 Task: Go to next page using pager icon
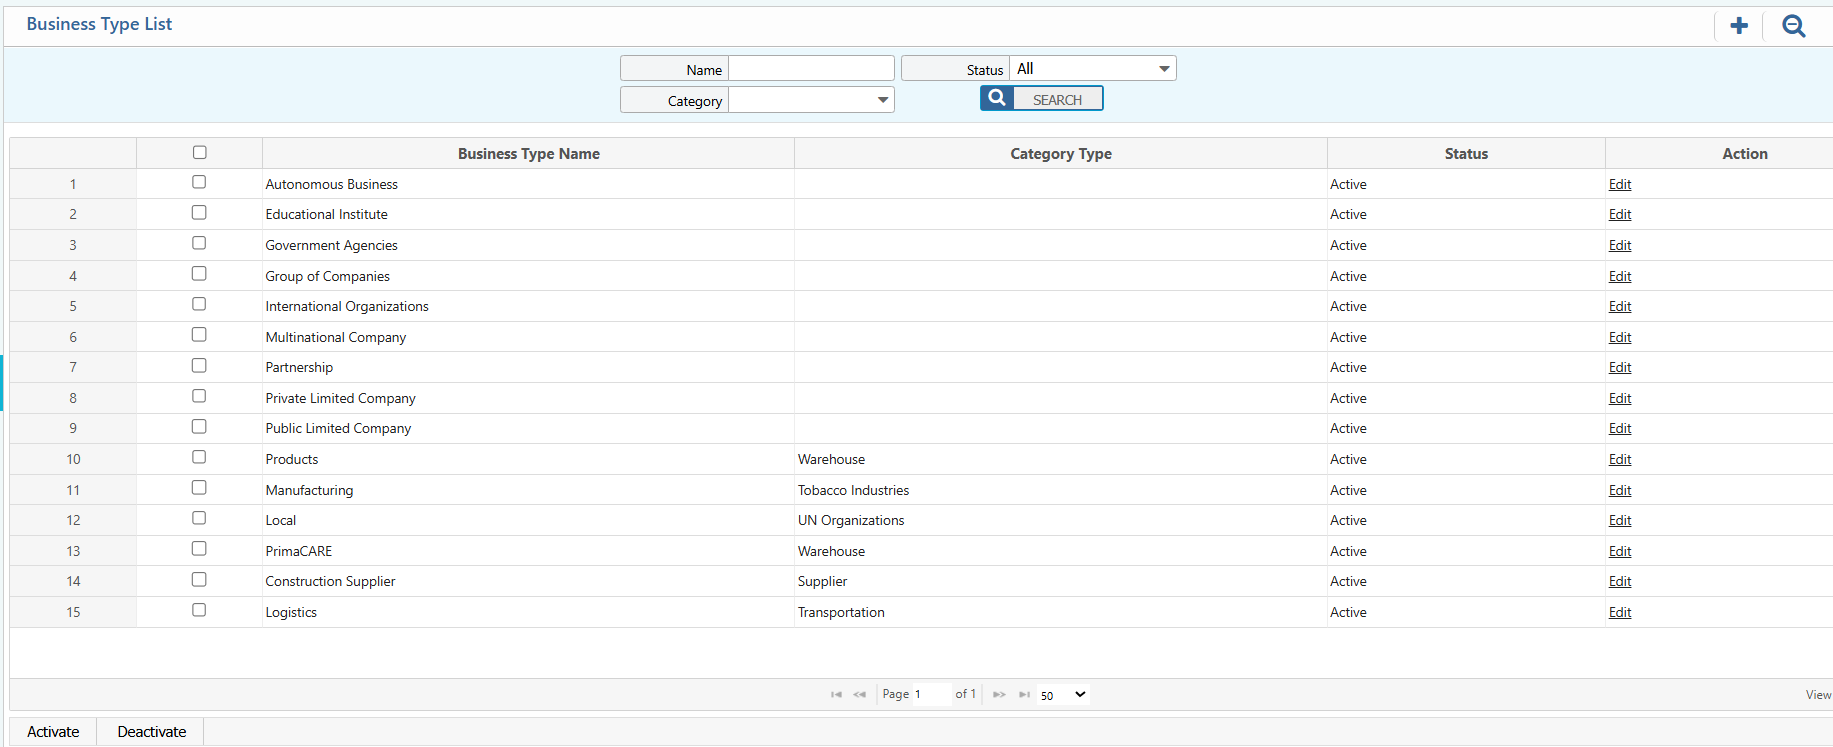point(999,695)
